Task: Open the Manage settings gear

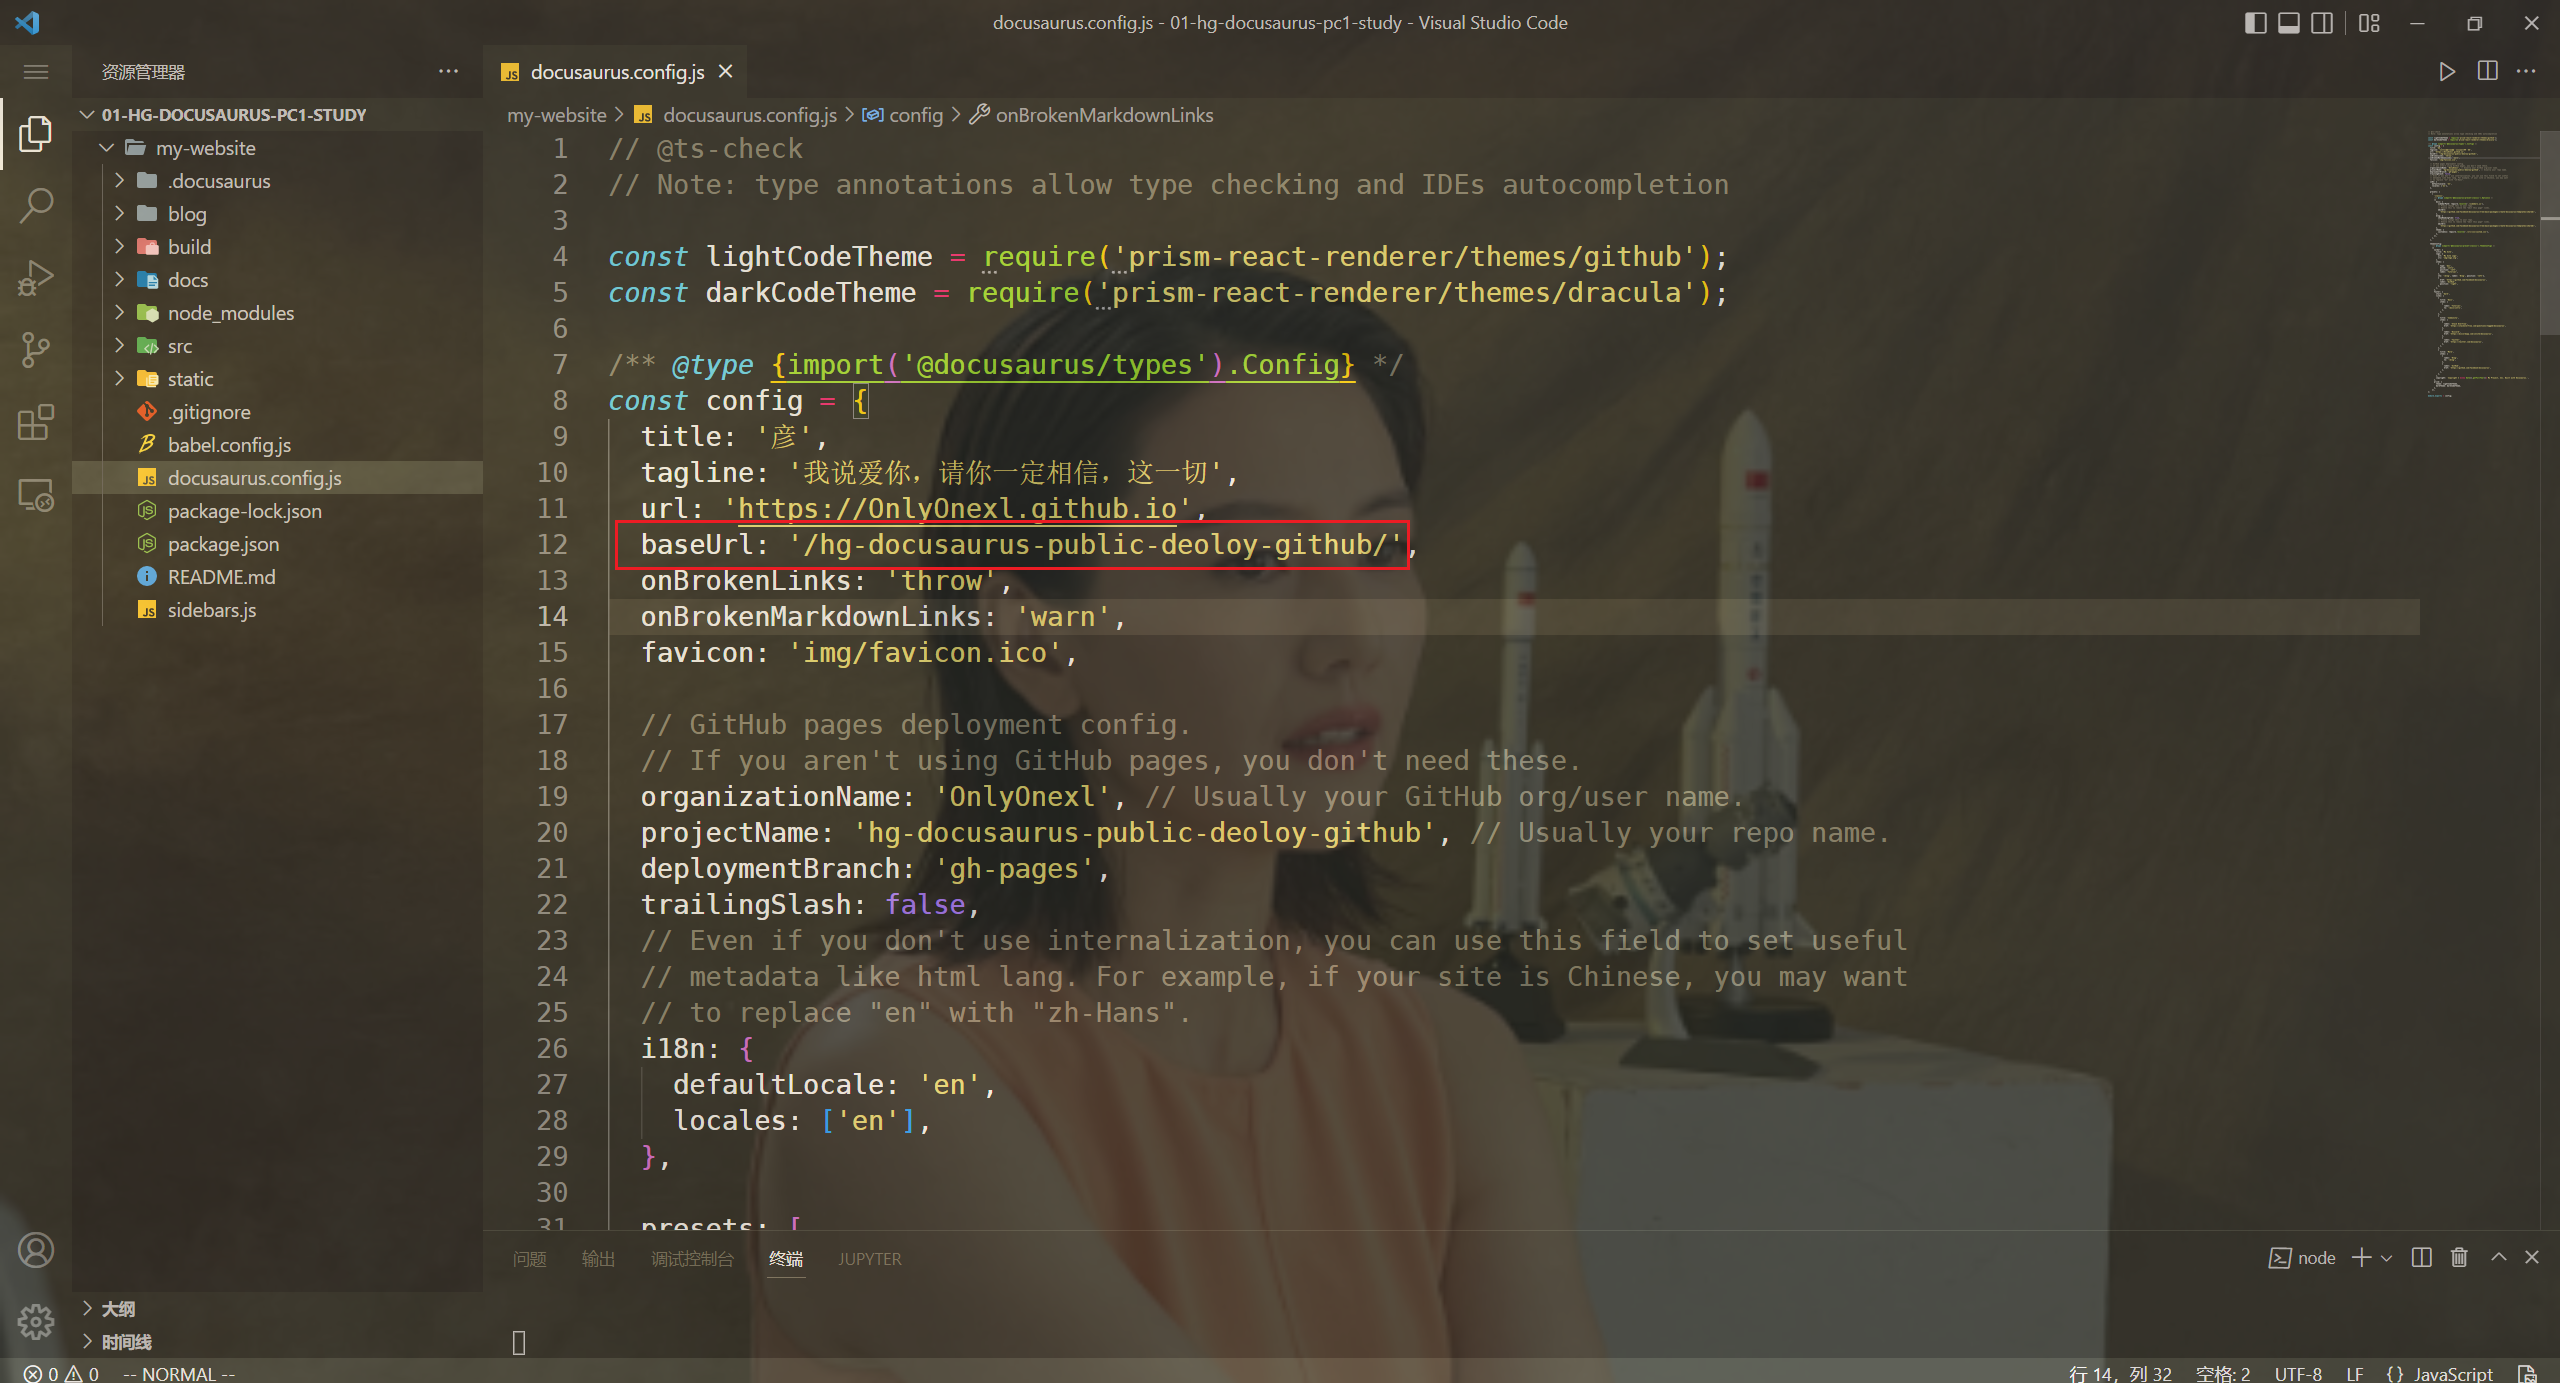Action: [x=36, y=1322]
